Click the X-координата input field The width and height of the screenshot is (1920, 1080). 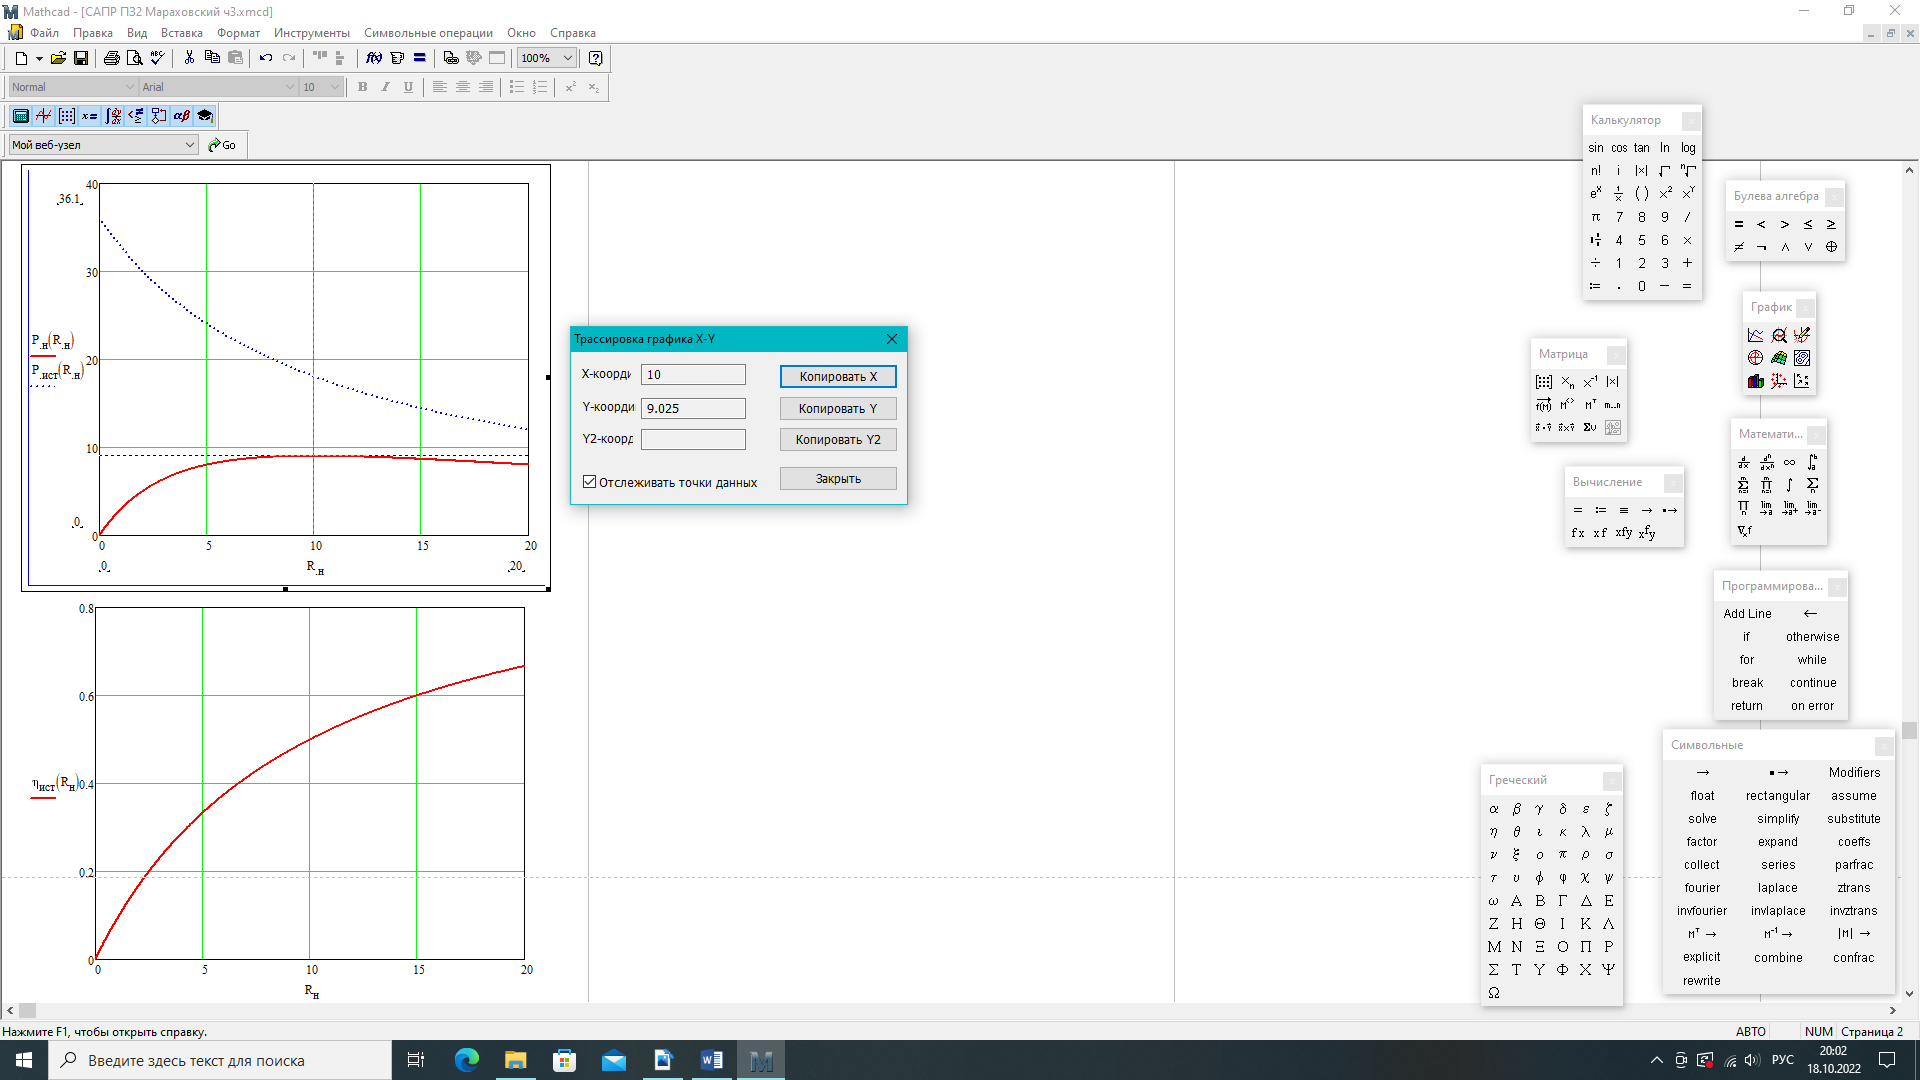click(x=693, y=375)
